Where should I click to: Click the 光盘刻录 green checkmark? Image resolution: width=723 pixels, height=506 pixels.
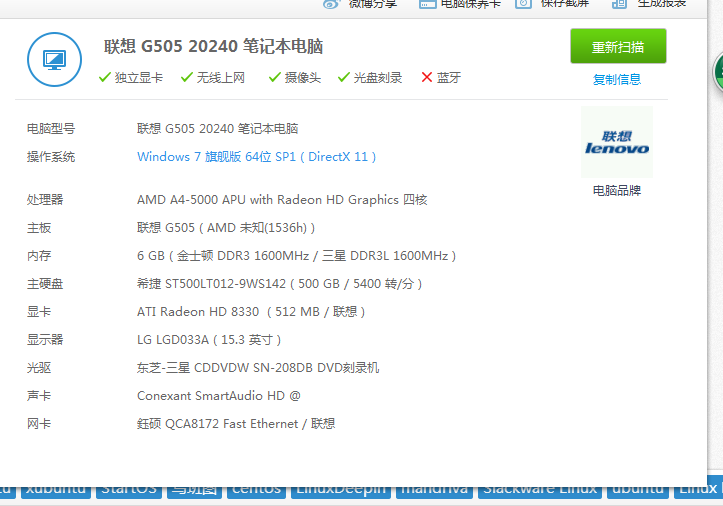tap(344, 77)
